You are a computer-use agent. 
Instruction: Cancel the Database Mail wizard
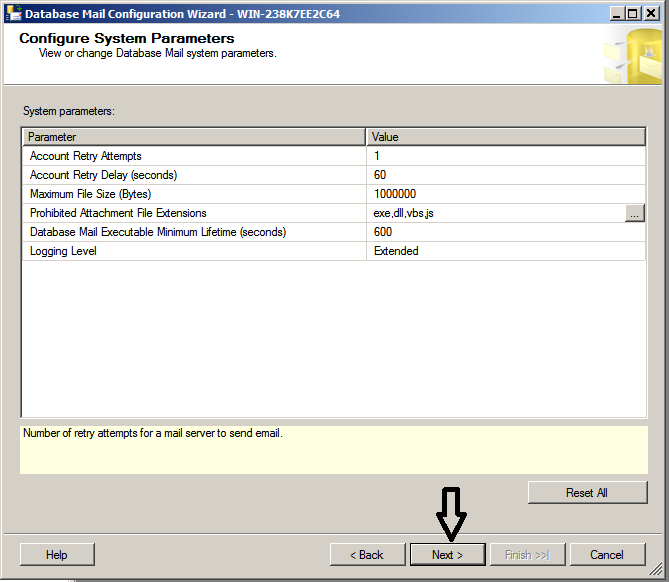pyautogui.click(x=608, y=554)
